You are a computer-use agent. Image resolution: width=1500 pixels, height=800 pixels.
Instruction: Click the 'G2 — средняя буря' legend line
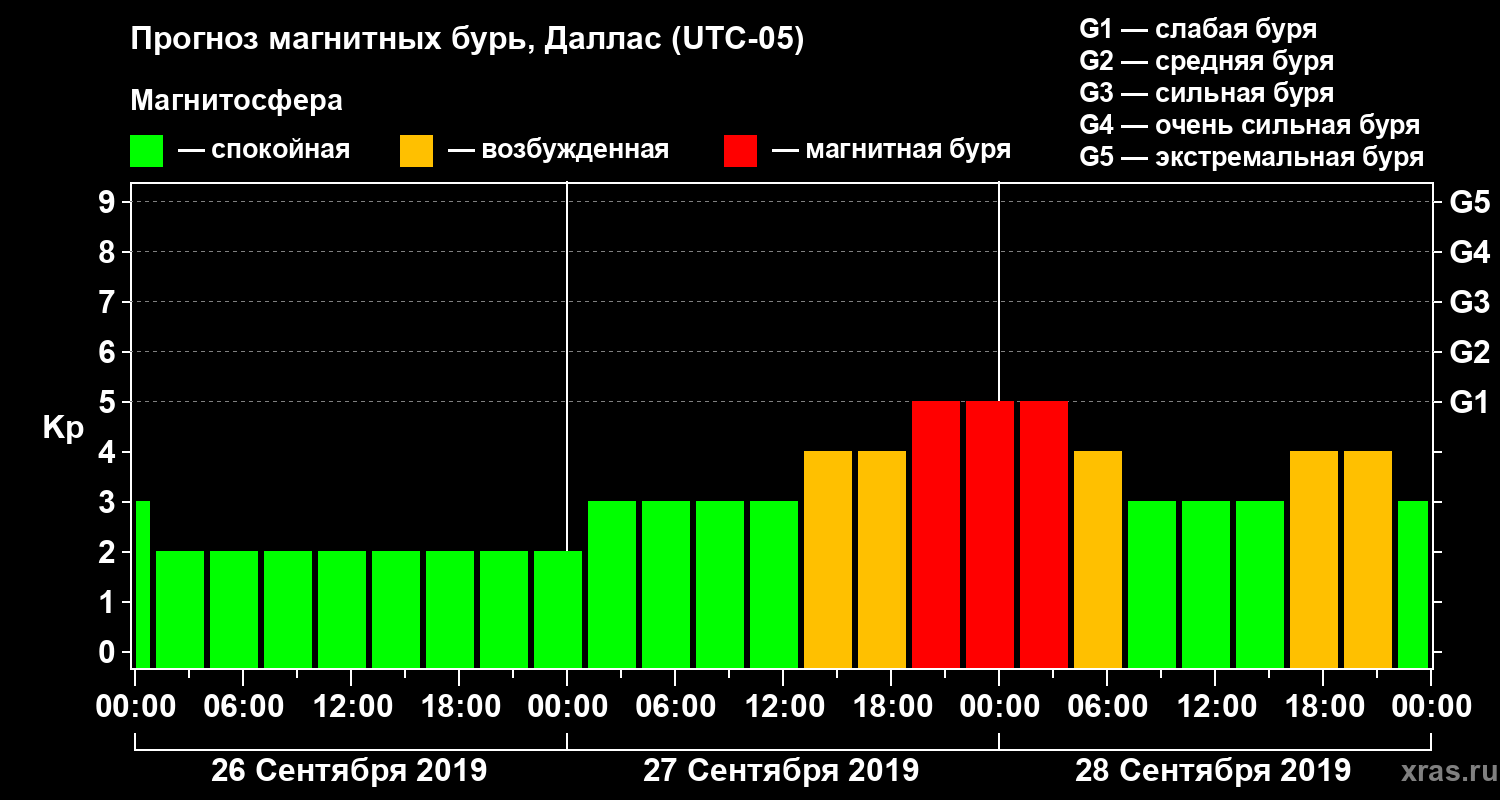click(1206, 61)
